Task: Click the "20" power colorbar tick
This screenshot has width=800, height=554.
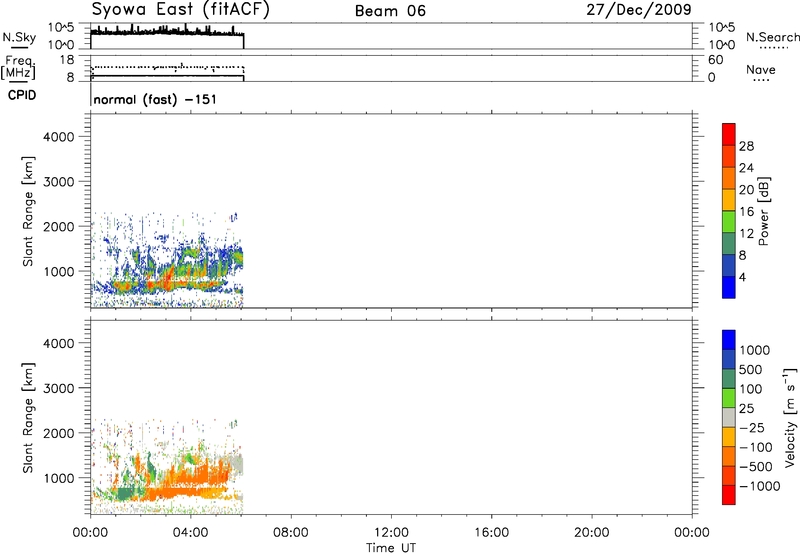Action: (746, 190)
